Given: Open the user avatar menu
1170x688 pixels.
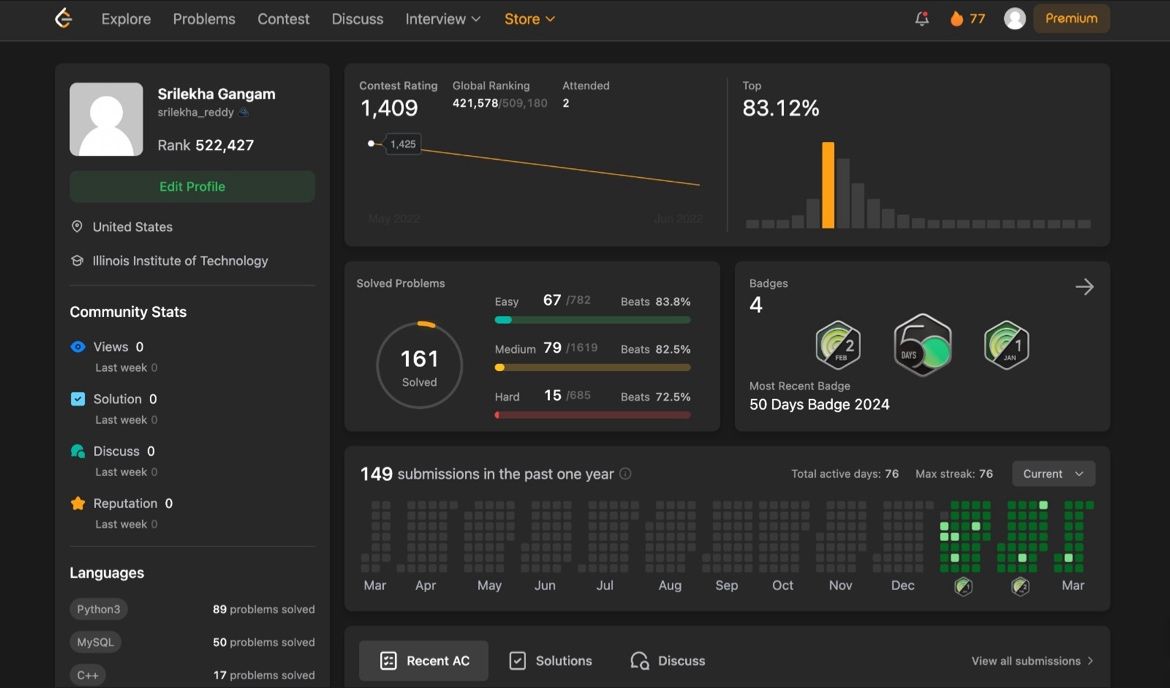Looking at the screenshot, I should click(x=1015, y=19).
